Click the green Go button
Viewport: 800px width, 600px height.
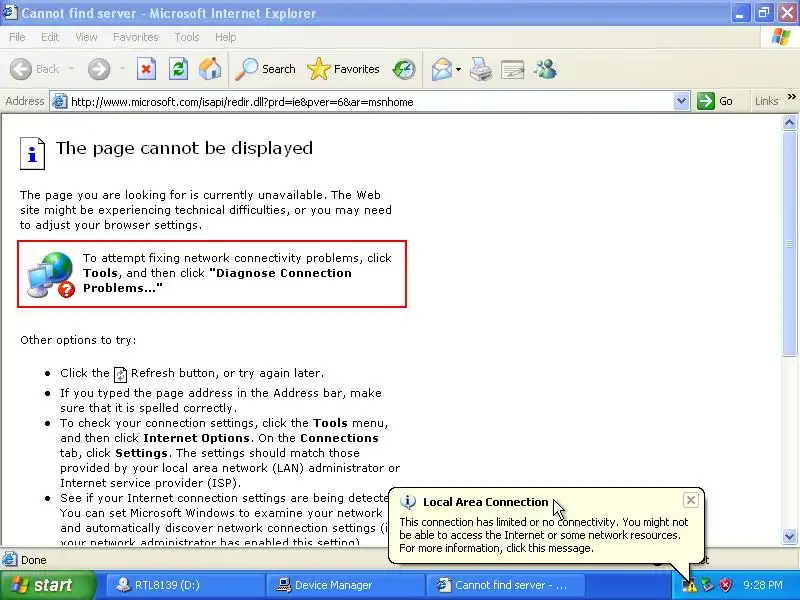tap(715, 101)
